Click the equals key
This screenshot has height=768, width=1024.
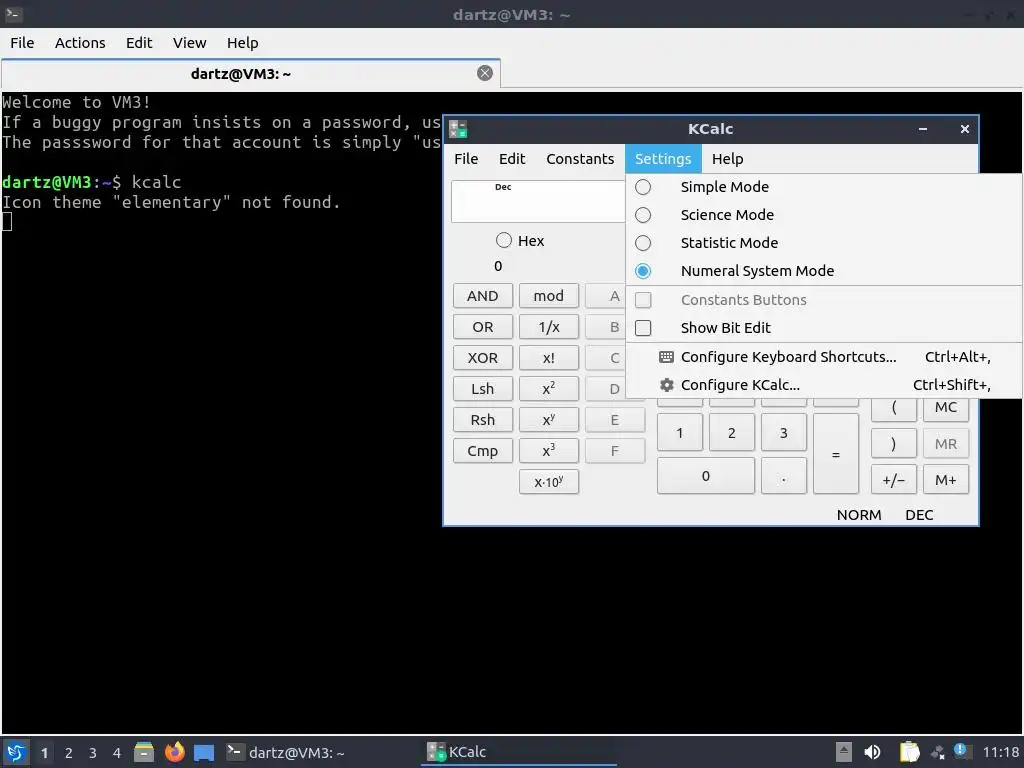[836, 454]
